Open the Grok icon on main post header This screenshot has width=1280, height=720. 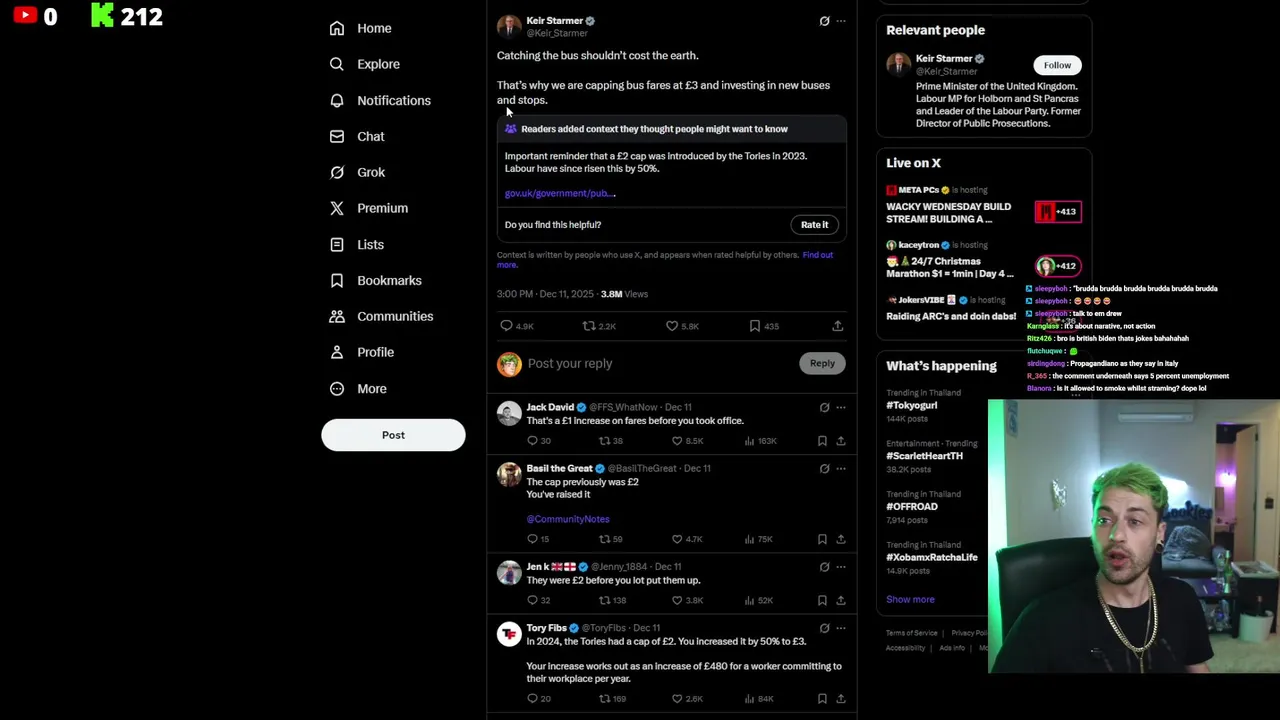pos(824,21)
